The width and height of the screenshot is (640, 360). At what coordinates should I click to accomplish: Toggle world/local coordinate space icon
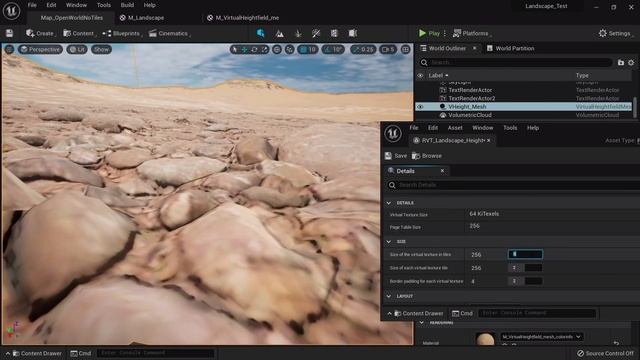pos(277,49)
